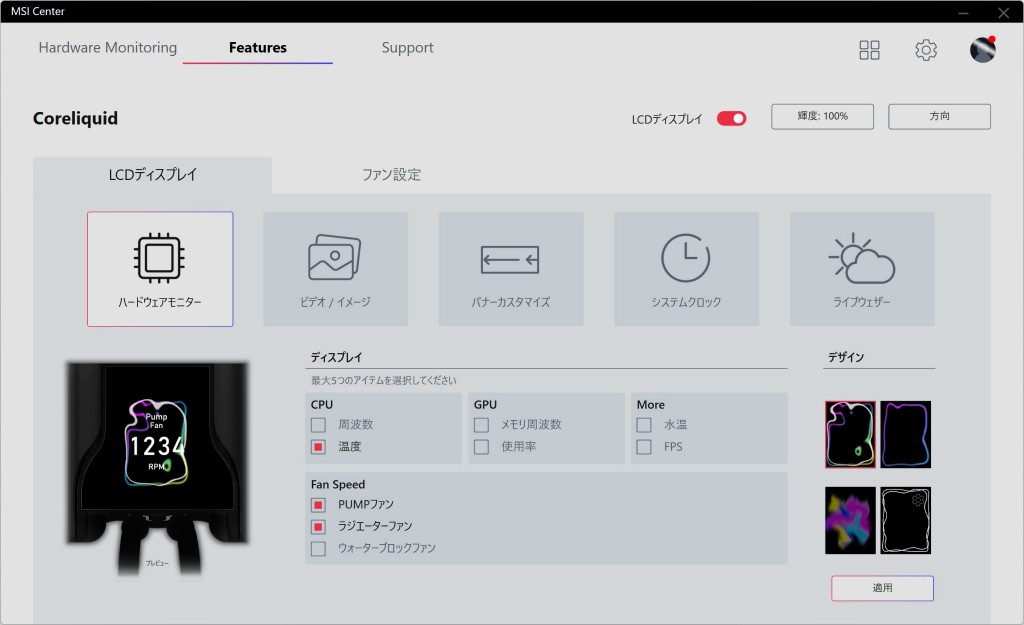Viewport: 1024px width, 625px height.
Task: Select the colorful smoke design thumbnail
Action: [850, 520]
